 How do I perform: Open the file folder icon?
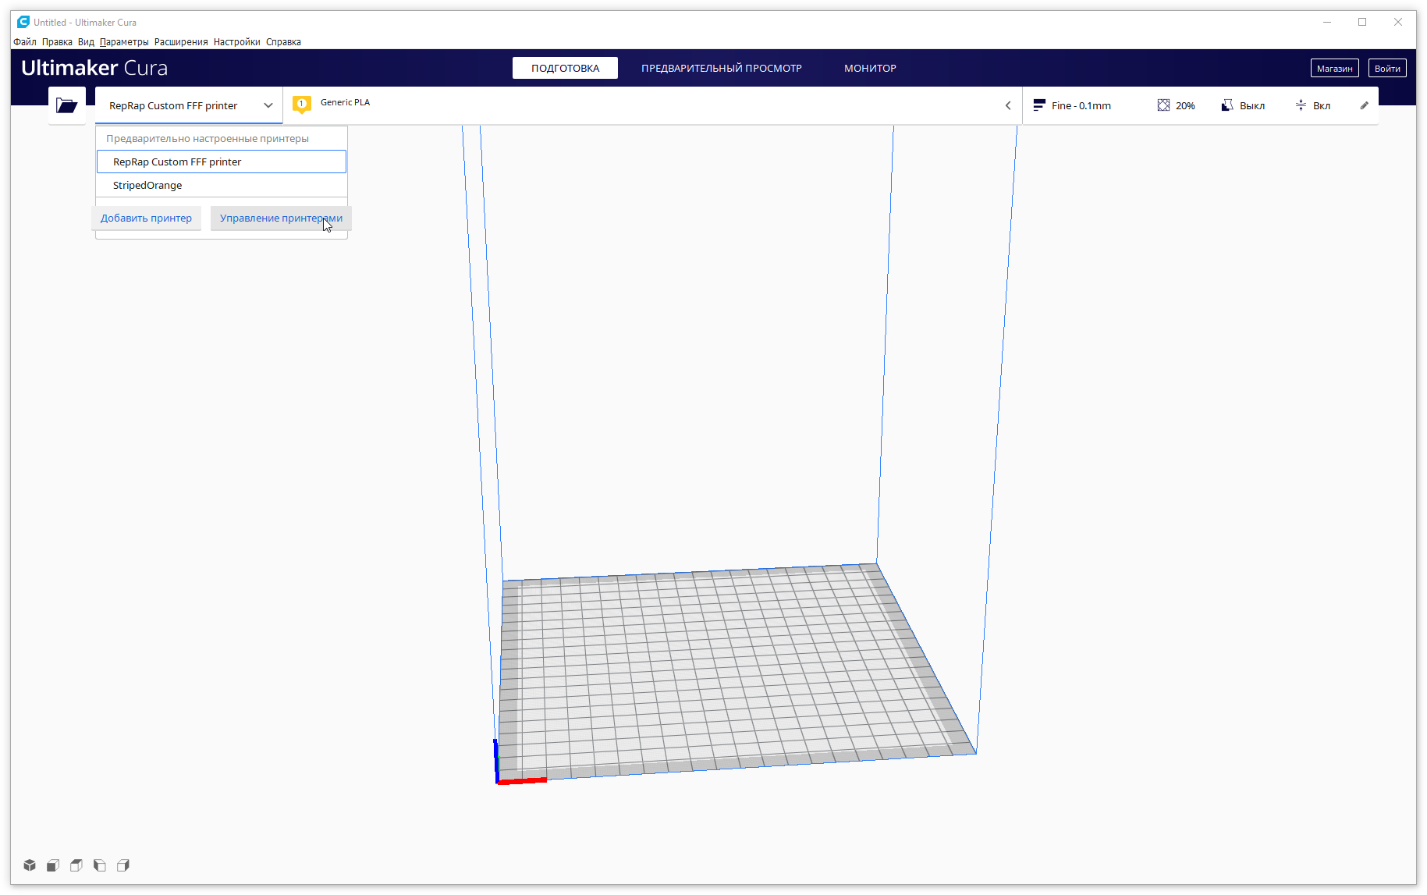coord(67,105)
